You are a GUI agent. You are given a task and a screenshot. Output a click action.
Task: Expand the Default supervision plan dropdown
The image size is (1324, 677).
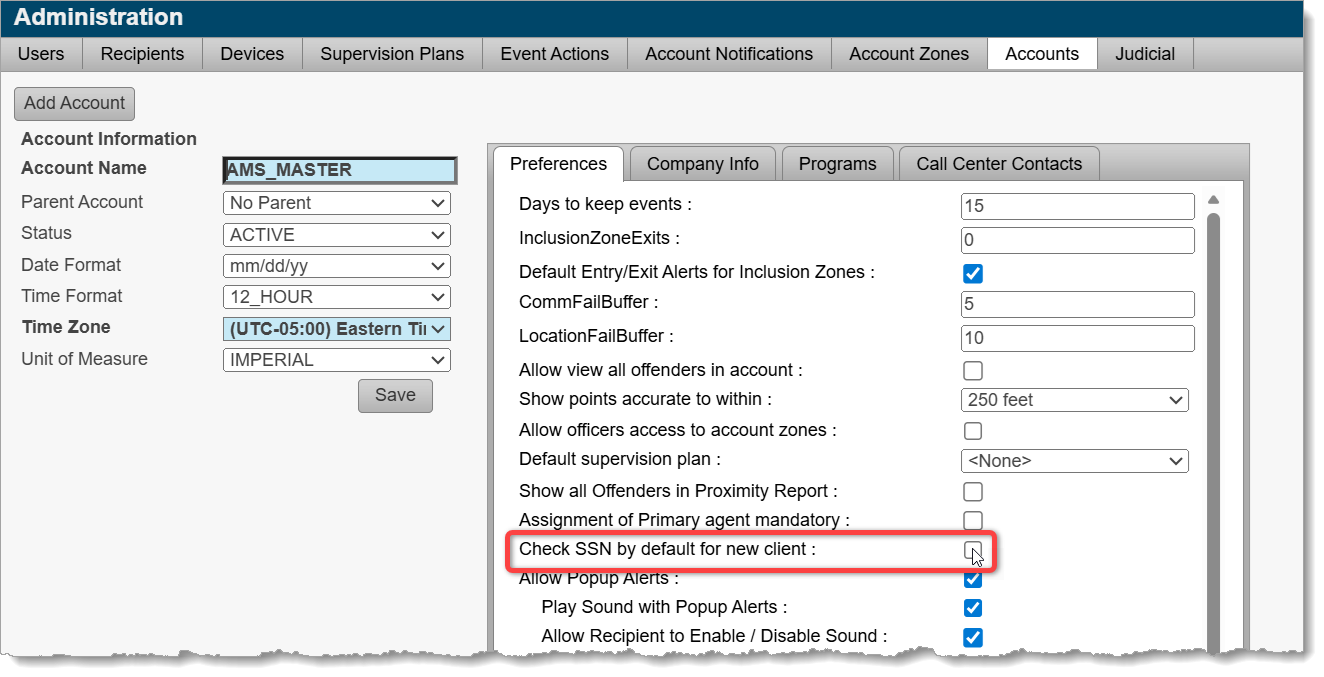point(1074,461)
